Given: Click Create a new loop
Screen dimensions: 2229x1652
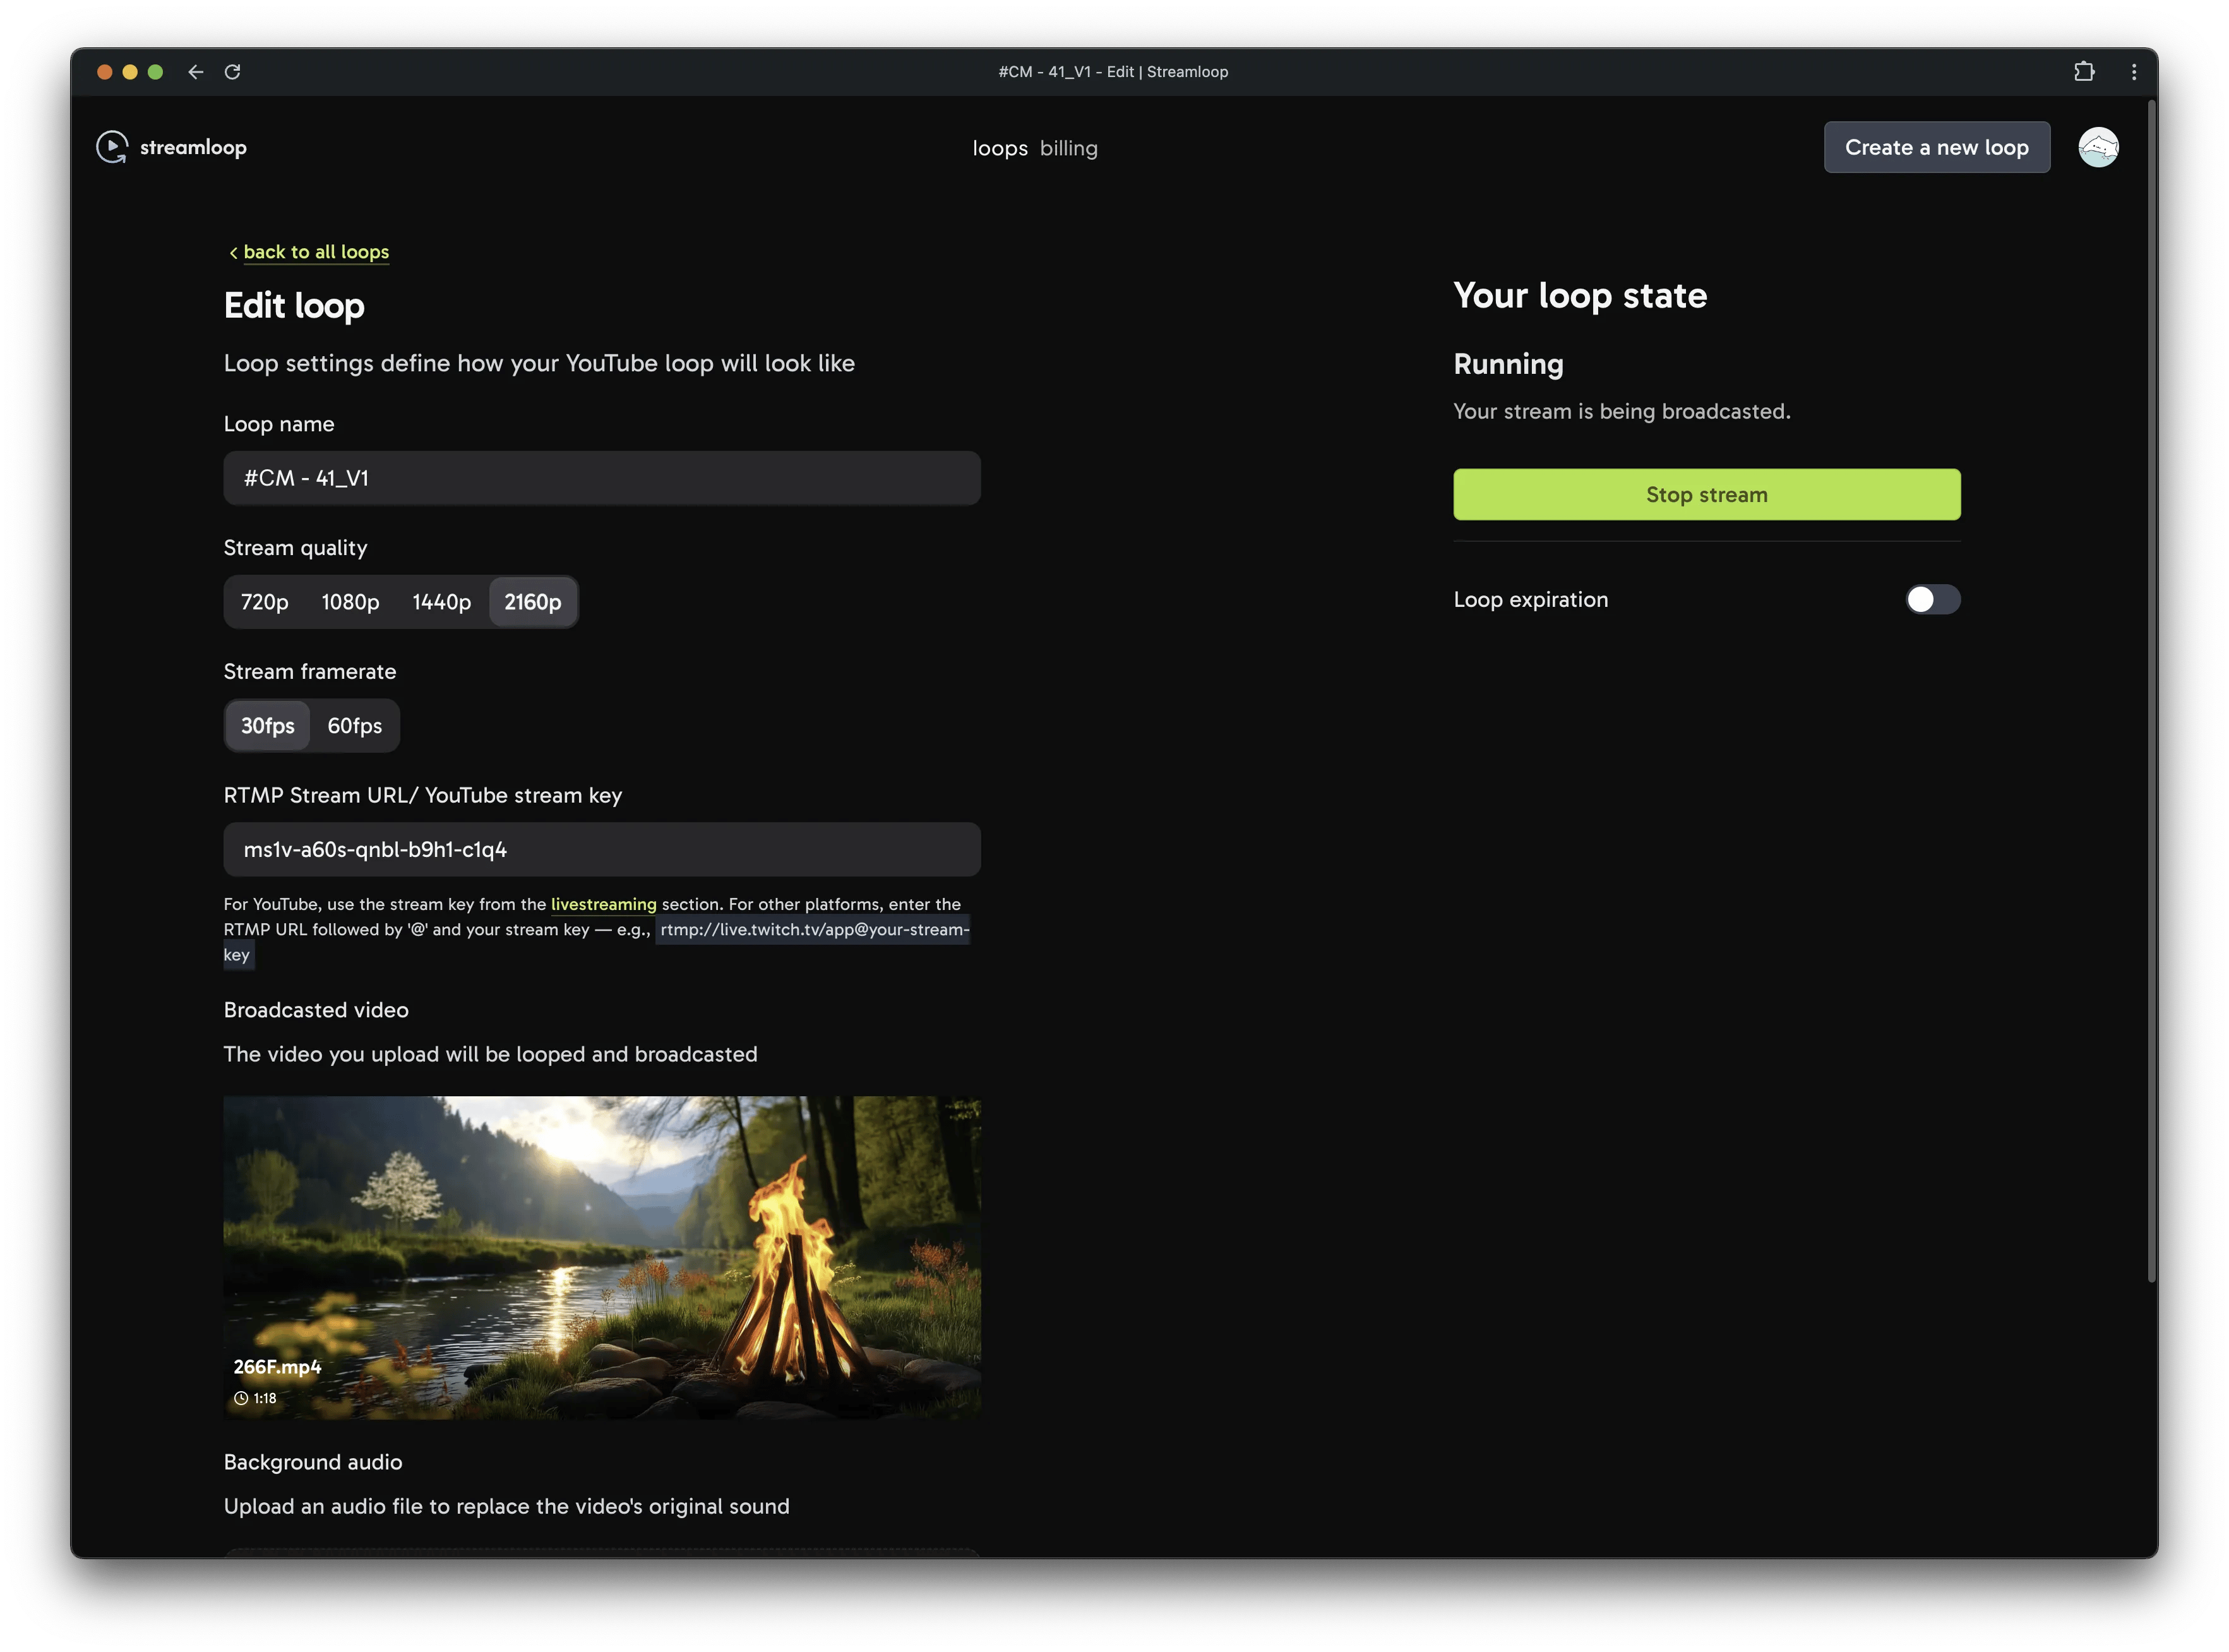Looking at the screenshot, I should point(1936,146).
